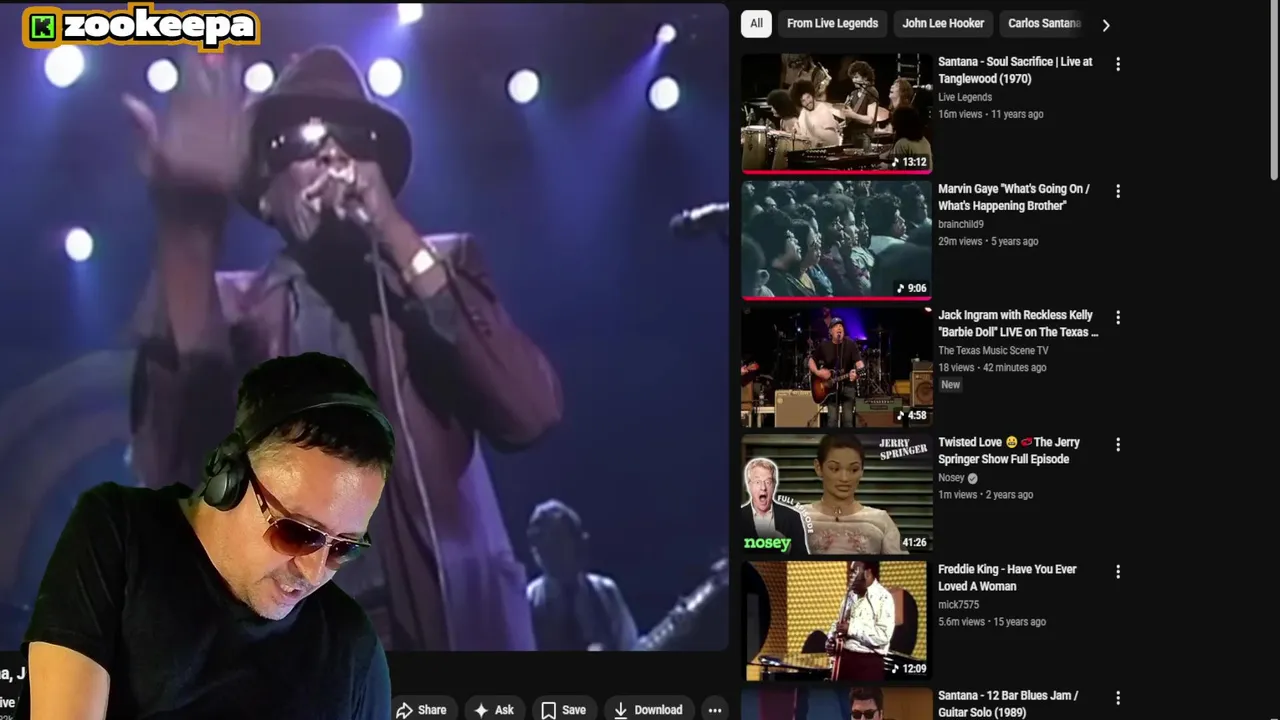The image size is (1280, 720).
Task: Open the options menu for Marvin Gaye video
Action: point(1118,191)
